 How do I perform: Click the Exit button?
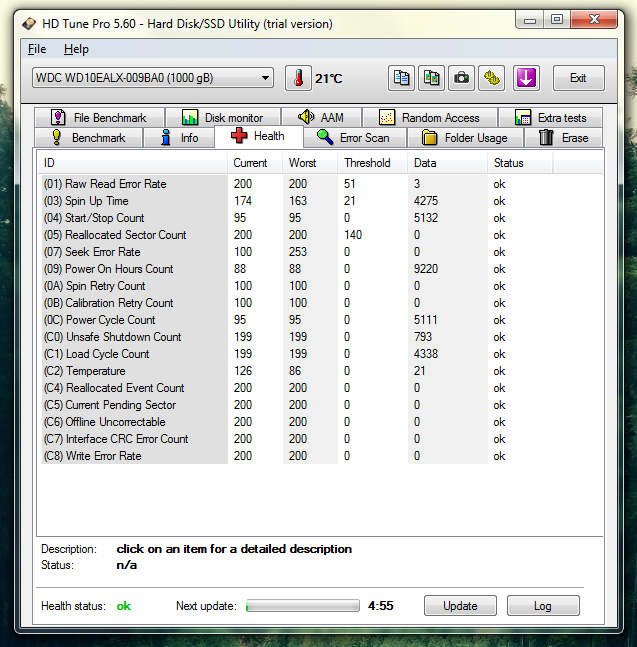tap(578, 78)
